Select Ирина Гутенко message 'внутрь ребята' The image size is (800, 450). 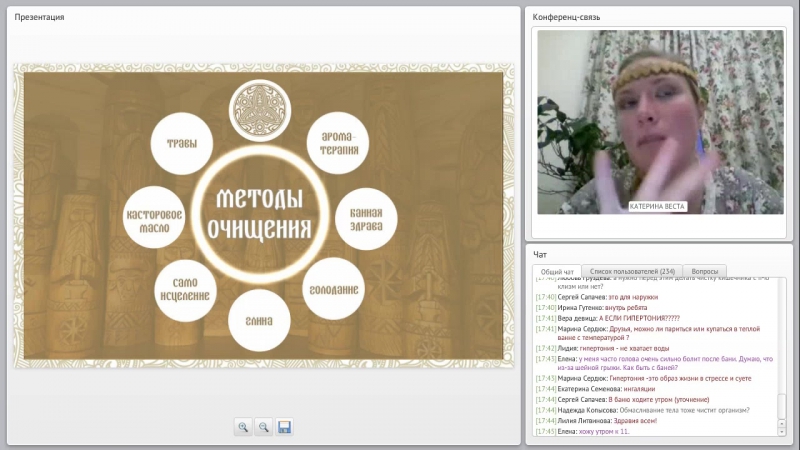[x=591, y=308]
